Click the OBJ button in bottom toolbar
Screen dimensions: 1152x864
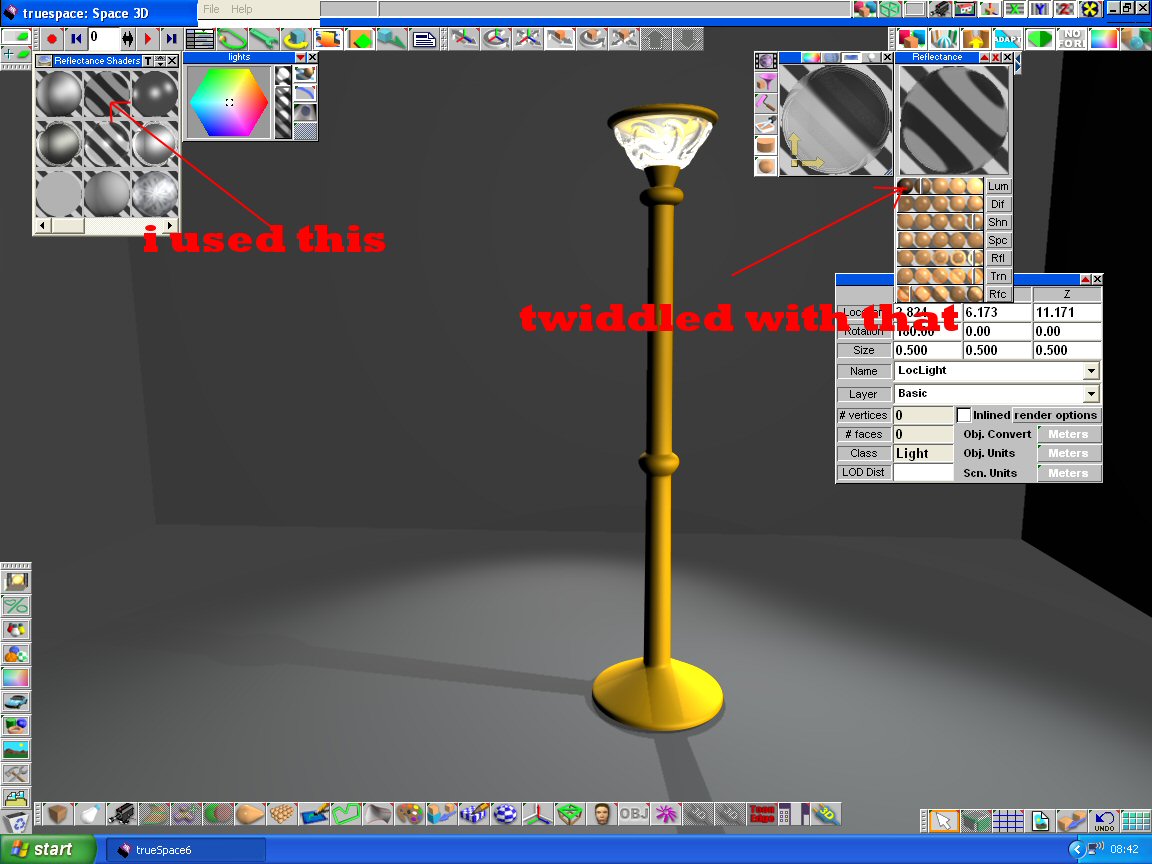point(633,814)
